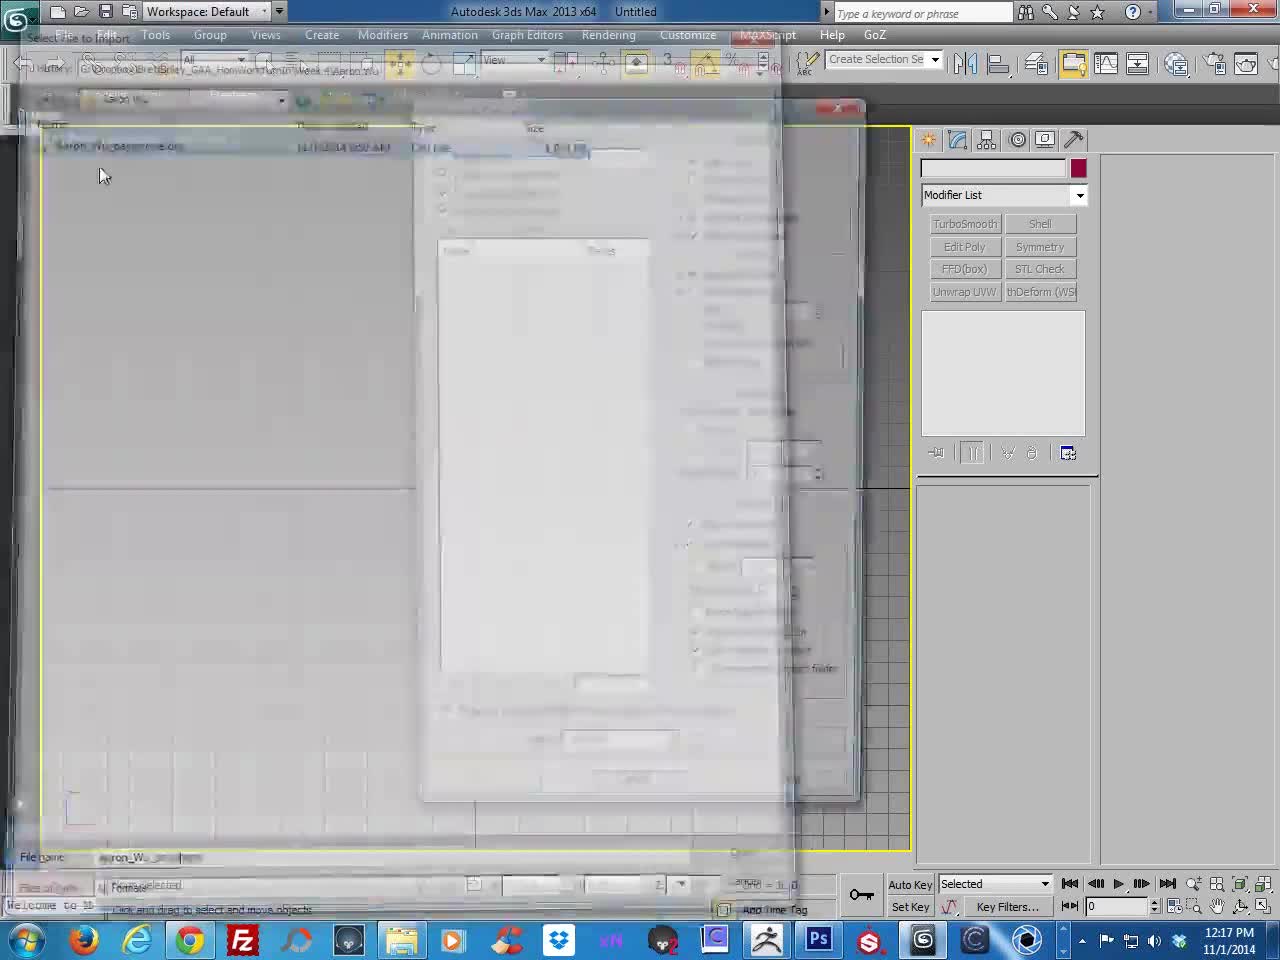The image size is (1280, 960).
Task: Open the Workspace Default dropdown
Action: [207, 12]
